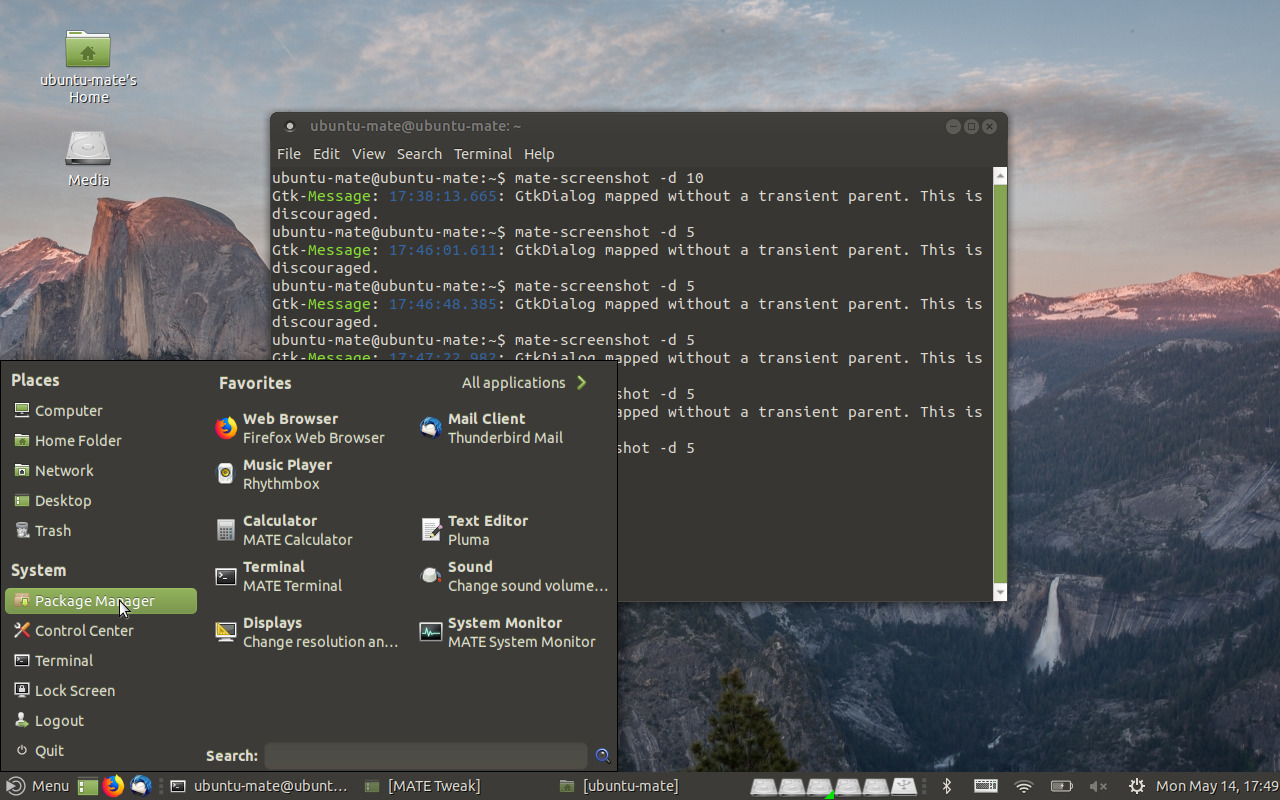Unmute audio via the speaker tray icon
Screen dimensions: 1280x800
pos(1097,786)
